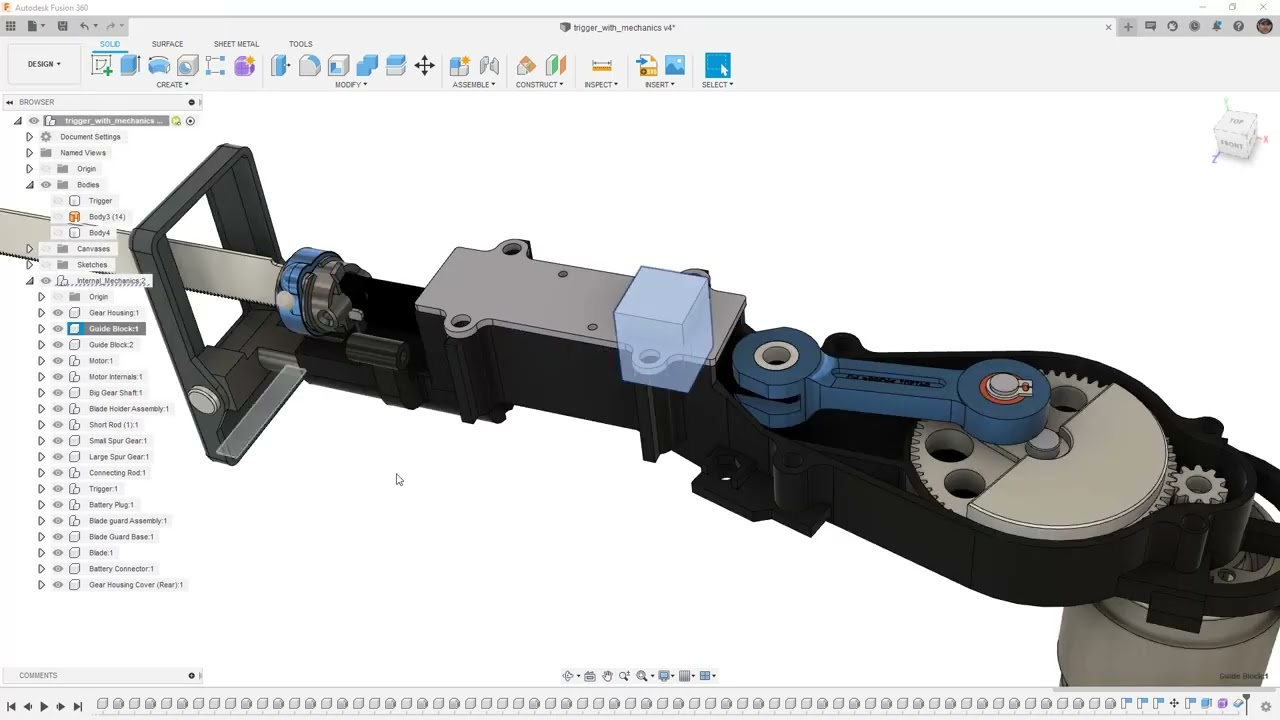Screen dimensions: 1280x720
Task: Switch to the TOOLS tab
Action: (x=300, y=44)
